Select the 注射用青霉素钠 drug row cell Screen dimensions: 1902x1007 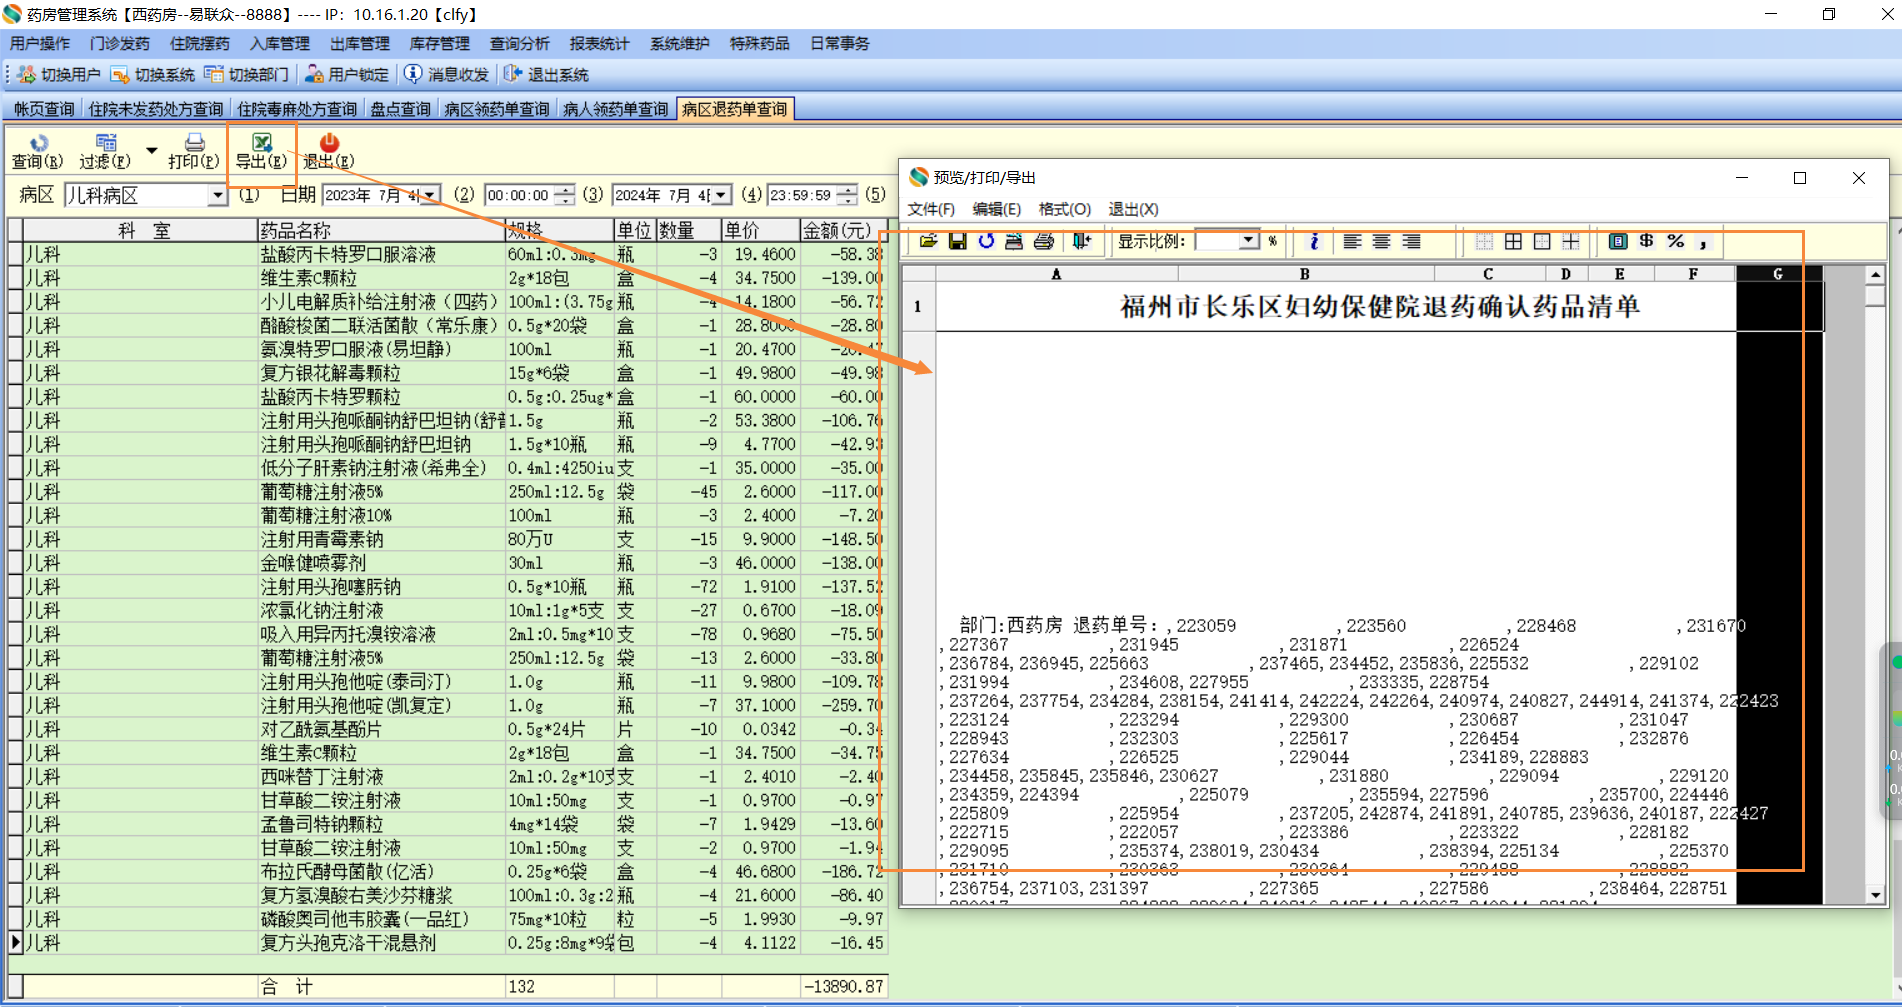(x=381, y=539)
